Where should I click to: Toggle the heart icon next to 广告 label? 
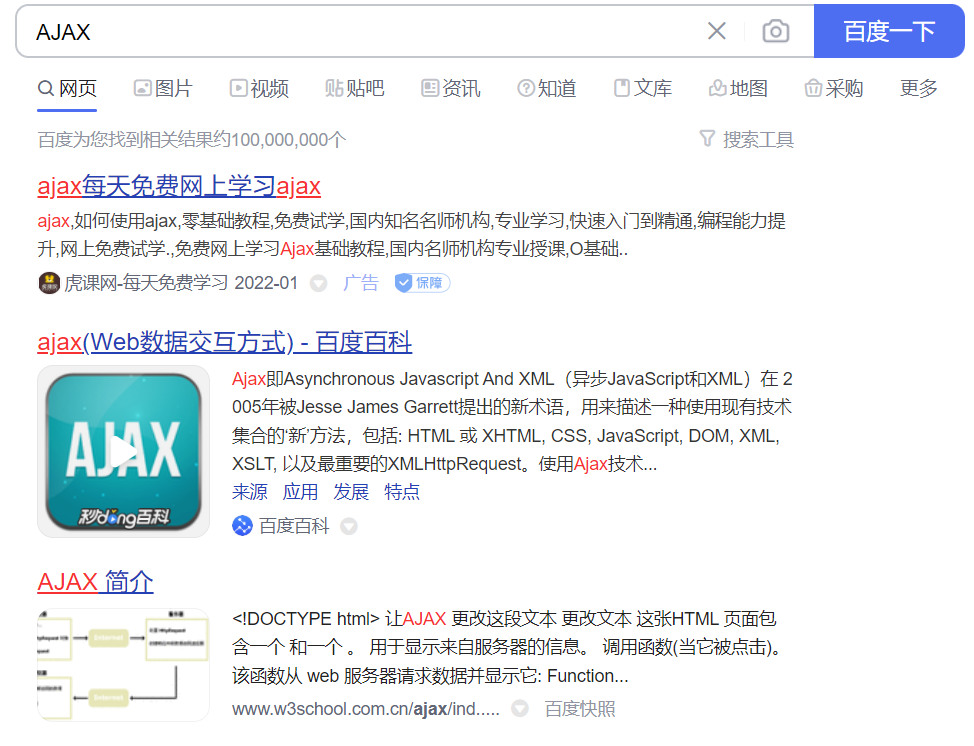click(x=318, y=283)
